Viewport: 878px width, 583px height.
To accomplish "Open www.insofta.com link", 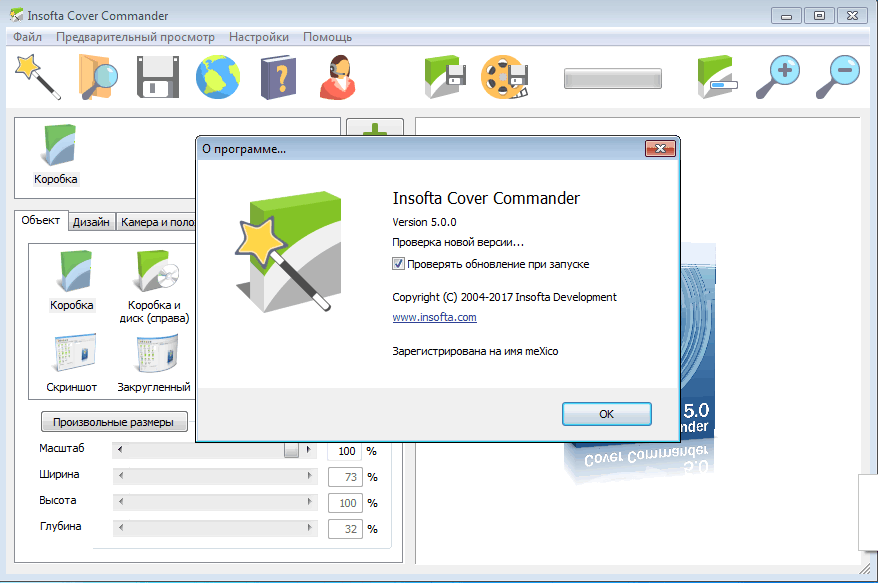I will pos(435,317).
